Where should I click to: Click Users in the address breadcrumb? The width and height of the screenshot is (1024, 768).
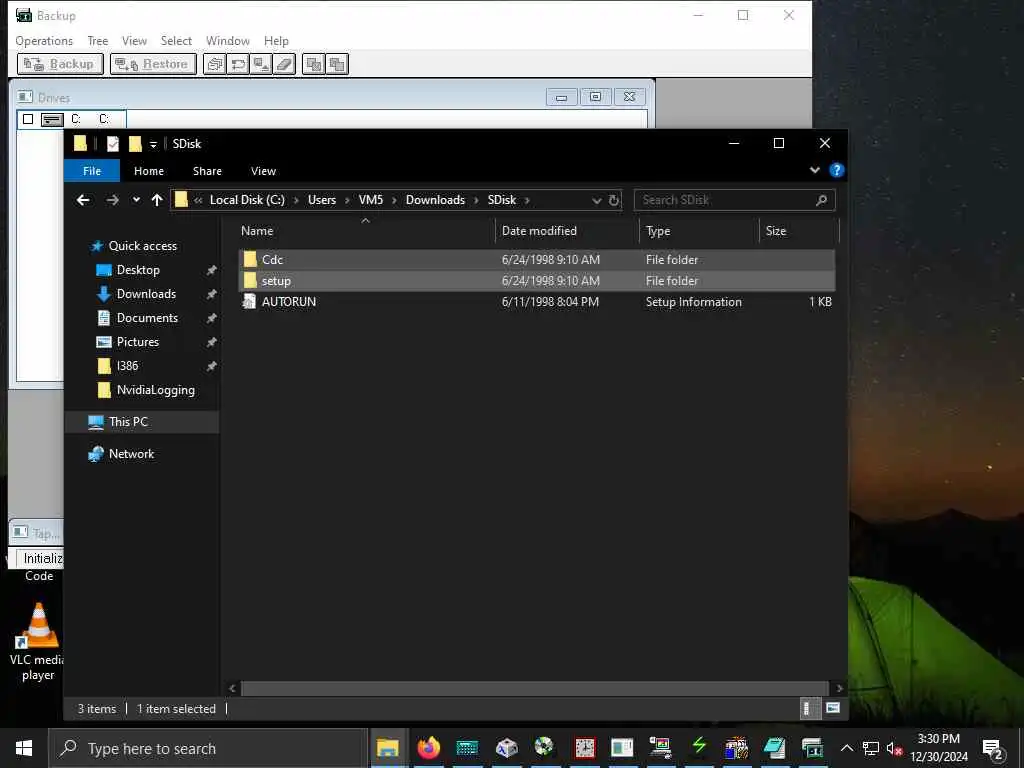pyautogui.click(x=322, y=200)
